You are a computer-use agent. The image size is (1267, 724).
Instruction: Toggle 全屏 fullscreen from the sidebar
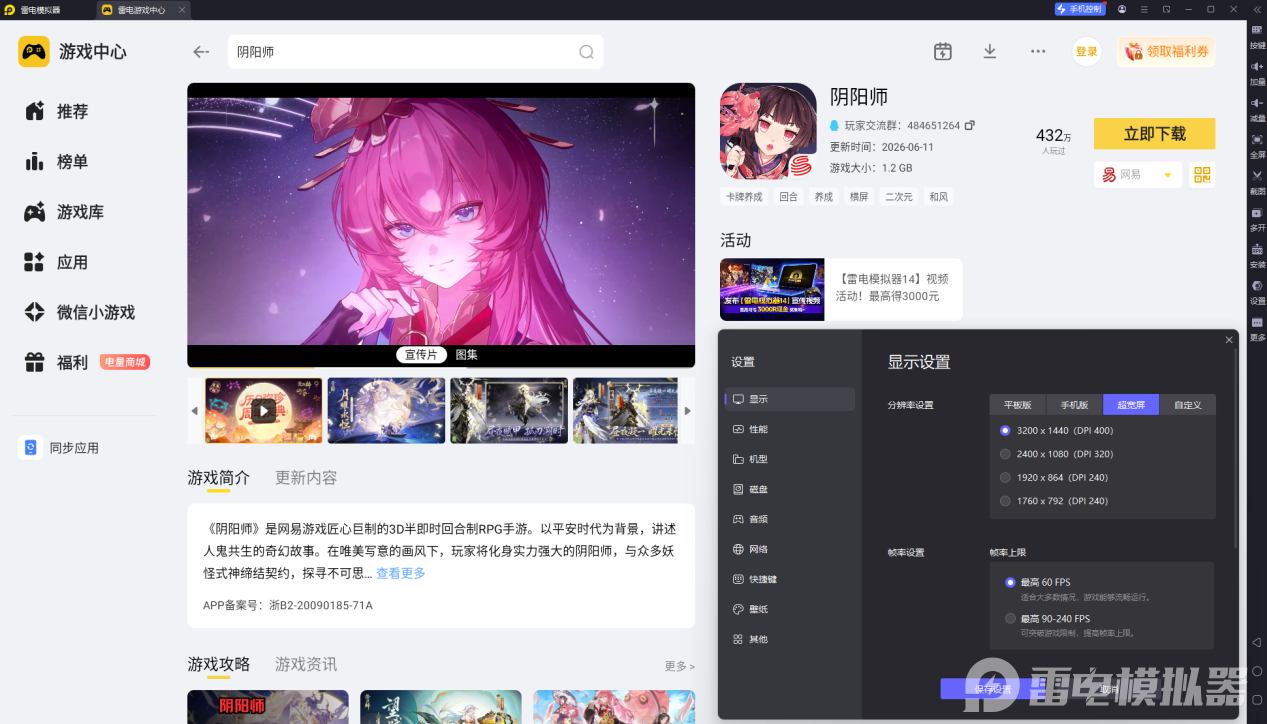[1257, 144]
